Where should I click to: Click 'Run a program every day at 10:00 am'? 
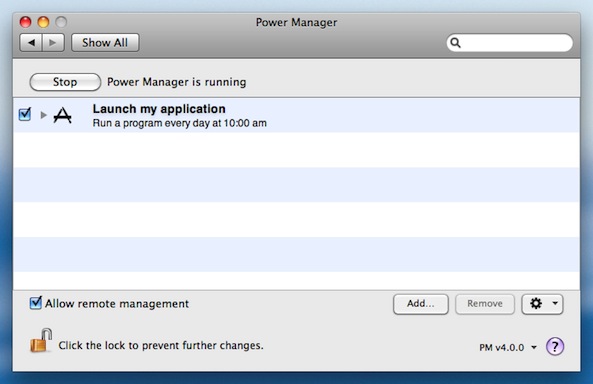(x=180, y=123)
